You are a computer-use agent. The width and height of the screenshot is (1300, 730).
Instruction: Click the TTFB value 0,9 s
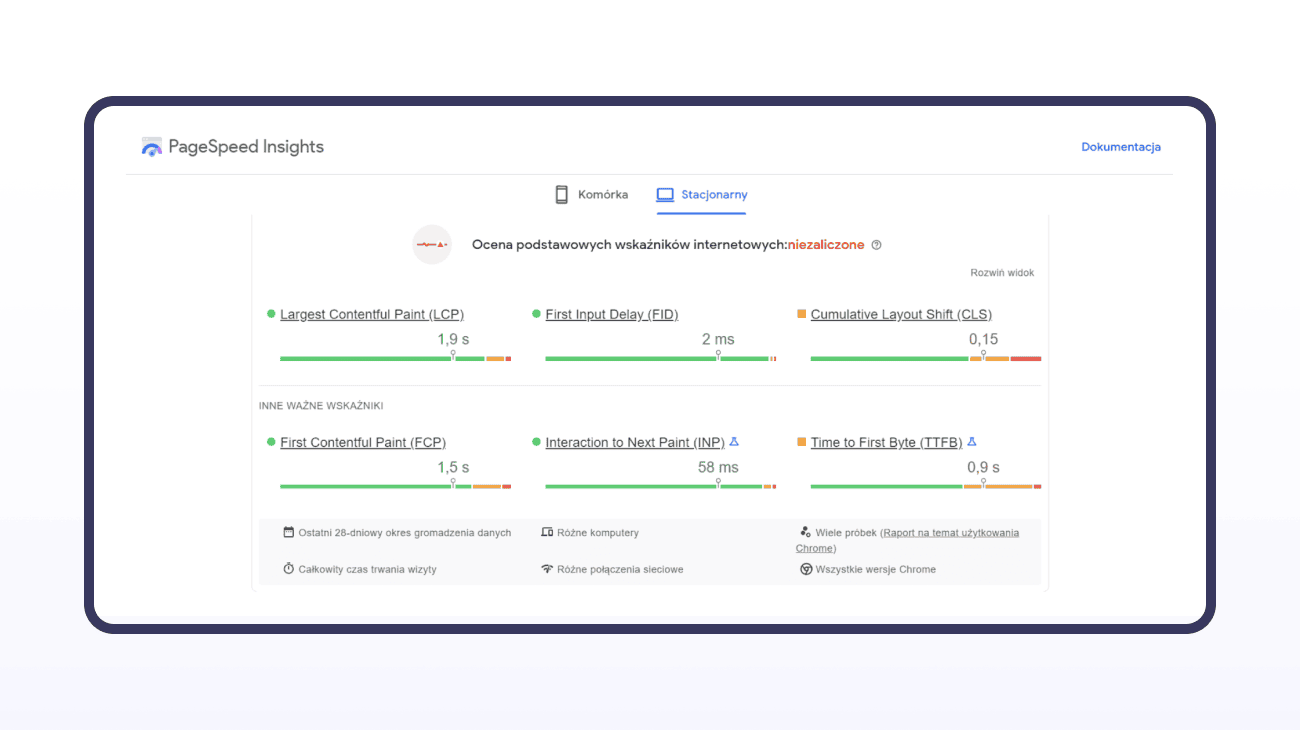coord(983,467)
